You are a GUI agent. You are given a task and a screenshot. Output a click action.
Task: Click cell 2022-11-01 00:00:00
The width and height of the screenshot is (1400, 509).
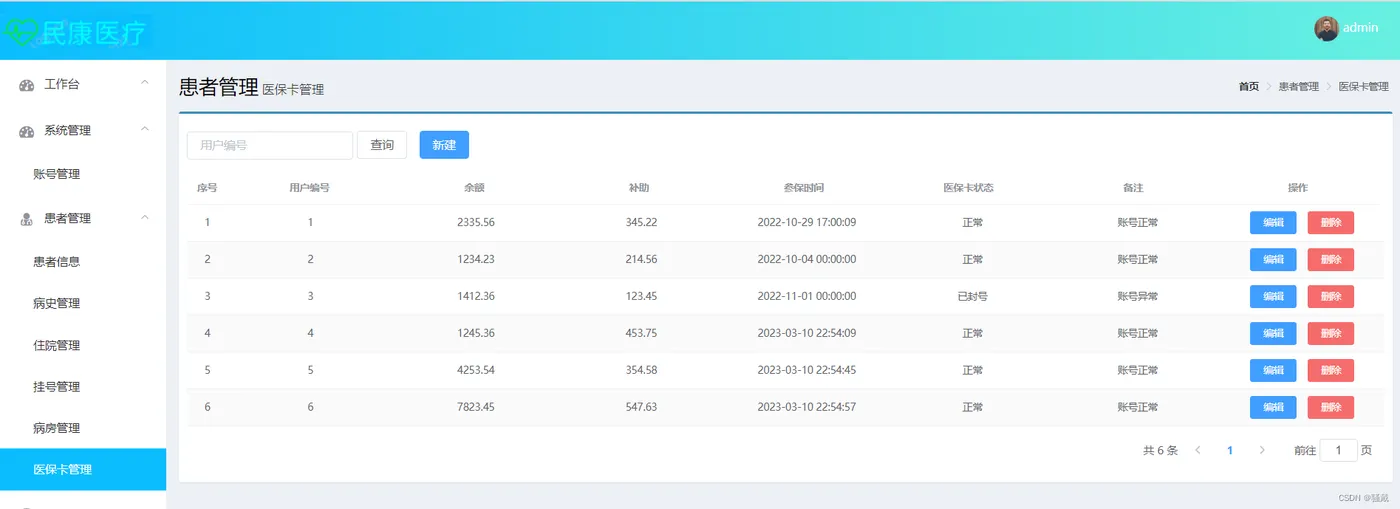point(807,296)
